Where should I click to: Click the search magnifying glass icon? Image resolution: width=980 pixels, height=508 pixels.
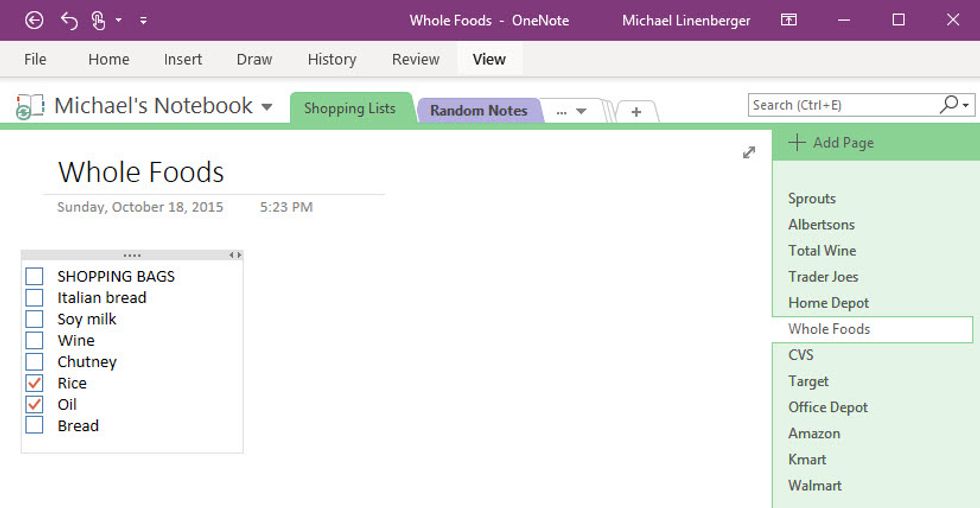[948, 104]
